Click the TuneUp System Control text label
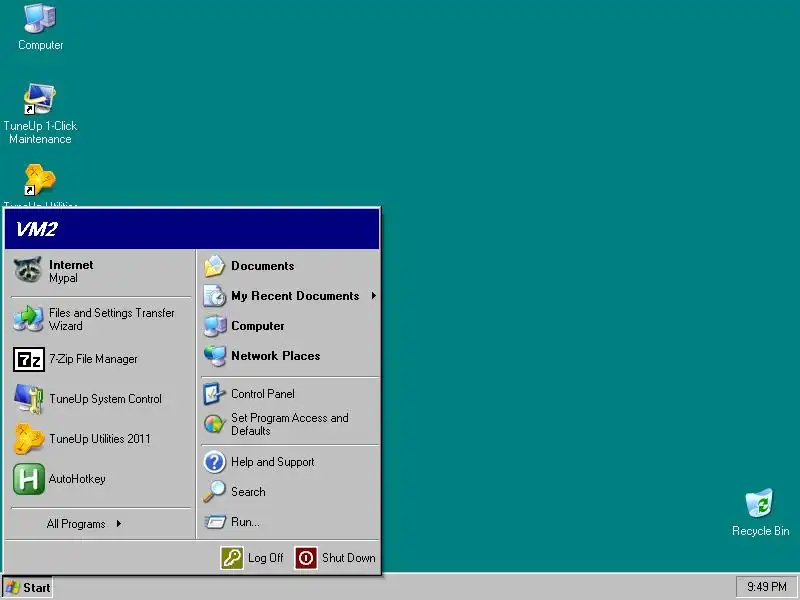The image size is (800, 600). (106, 399)
